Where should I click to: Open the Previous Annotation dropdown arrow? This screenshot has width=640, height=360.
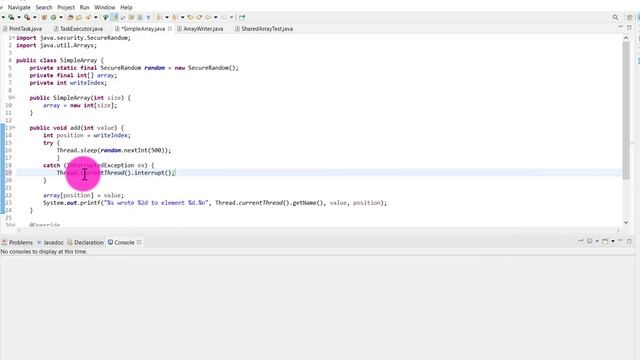pyautogui.click(x=182, y=17)
